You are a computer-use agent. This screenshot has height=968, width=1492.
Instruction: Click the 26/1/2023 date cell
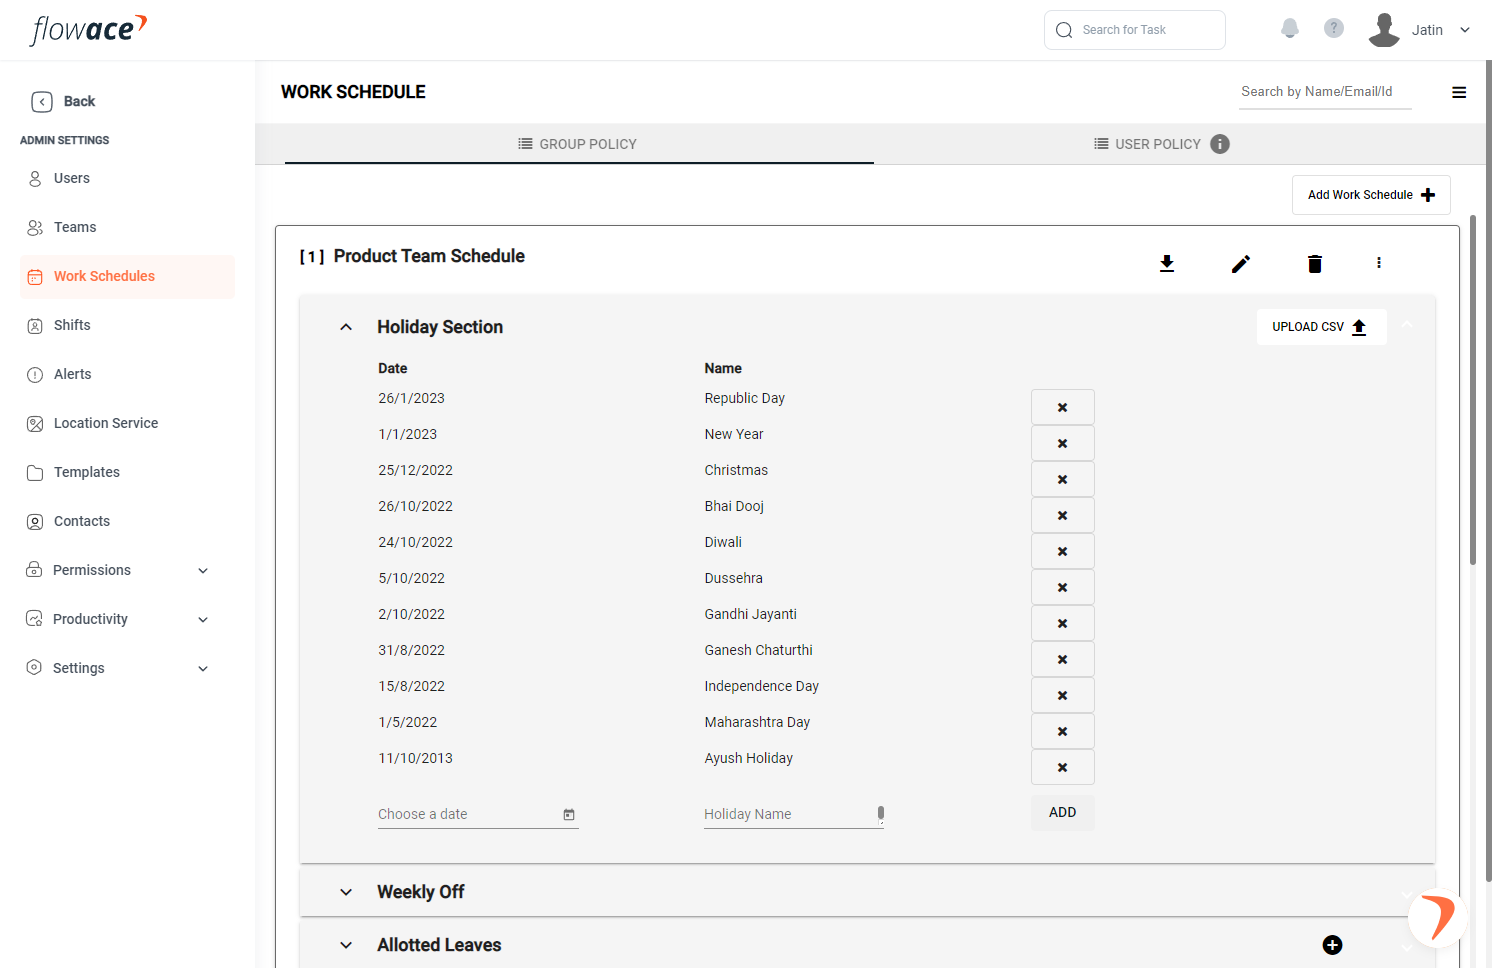[x=411, y=398]
